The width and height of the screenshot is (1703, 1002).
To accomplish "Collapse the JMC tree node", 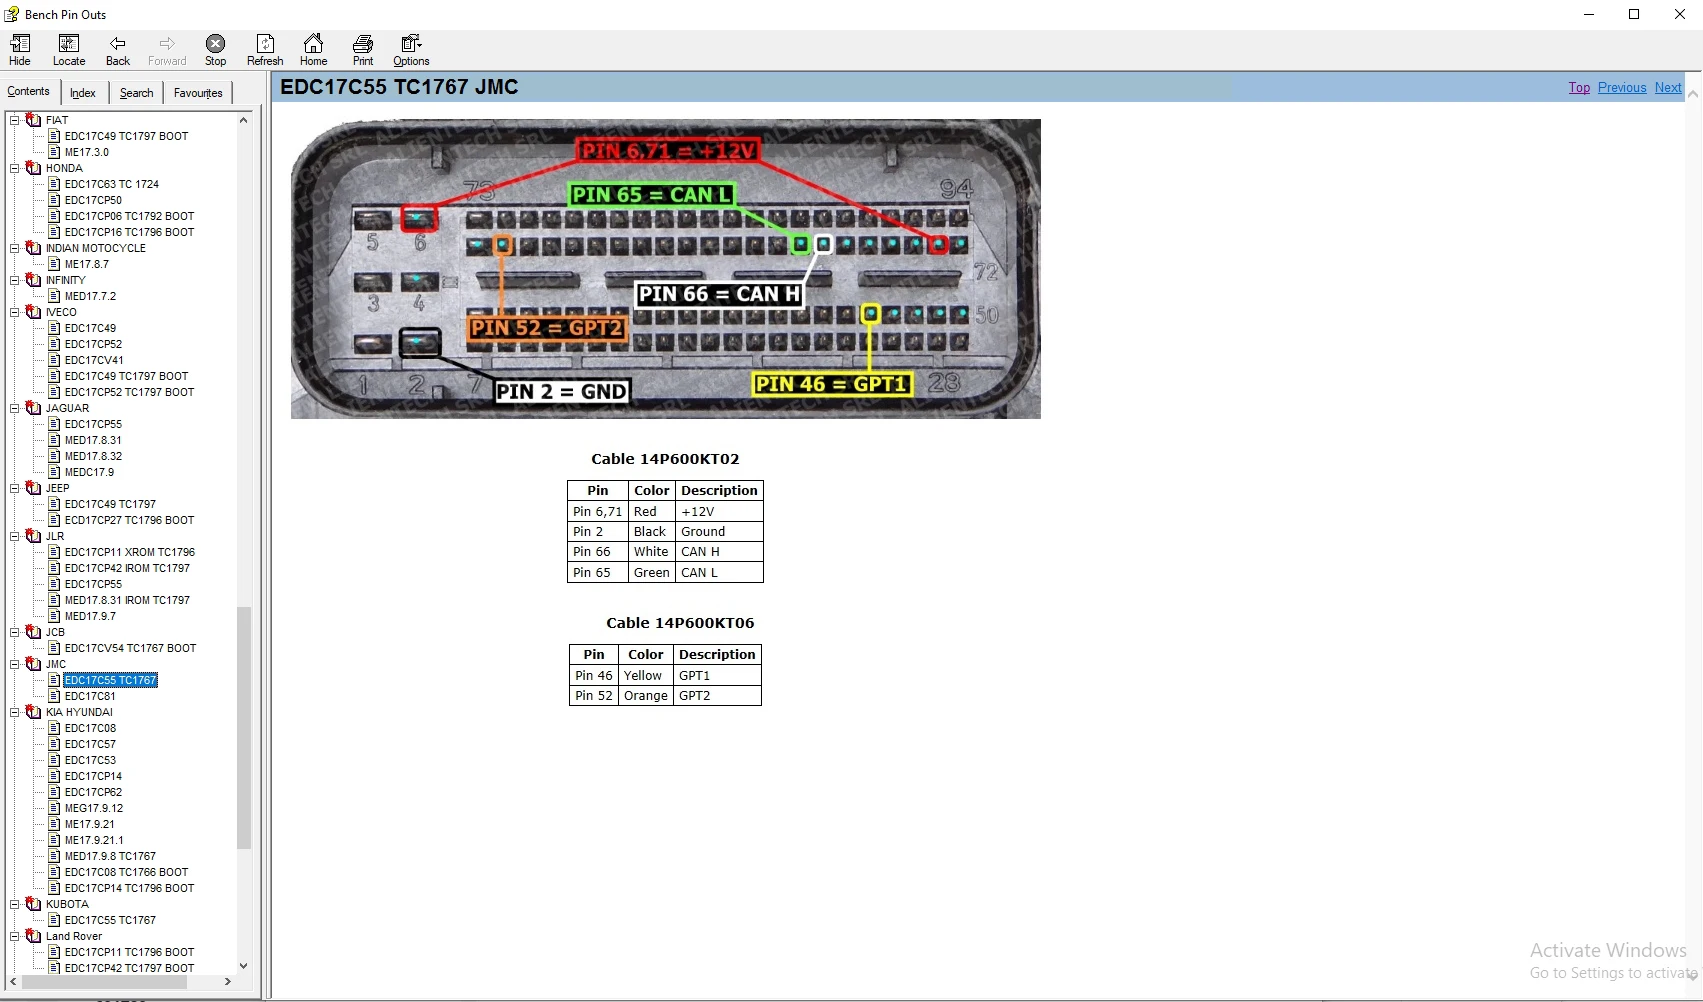I will pyautogui.click(x=14, y=664).
